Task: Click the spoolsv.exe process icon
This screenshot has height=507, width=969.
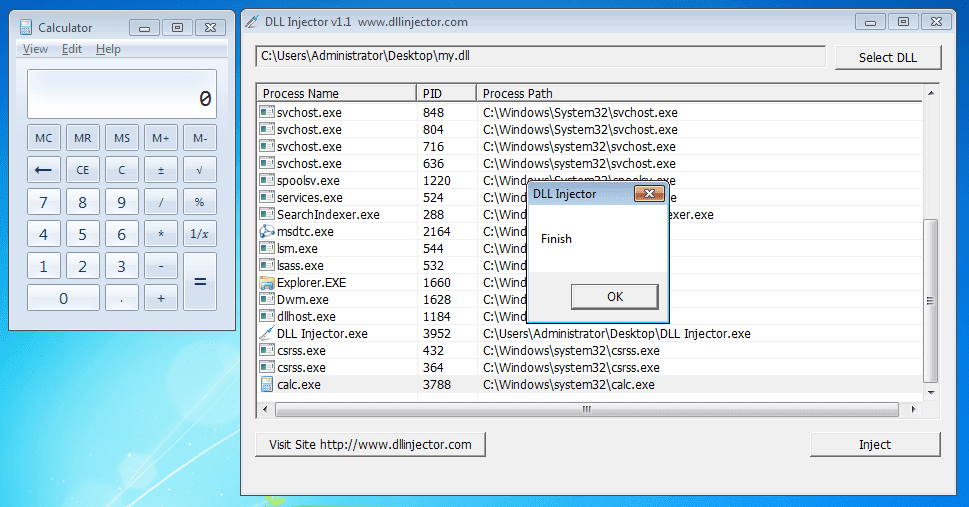Action: pyautogui.click(x=266, y=181)
